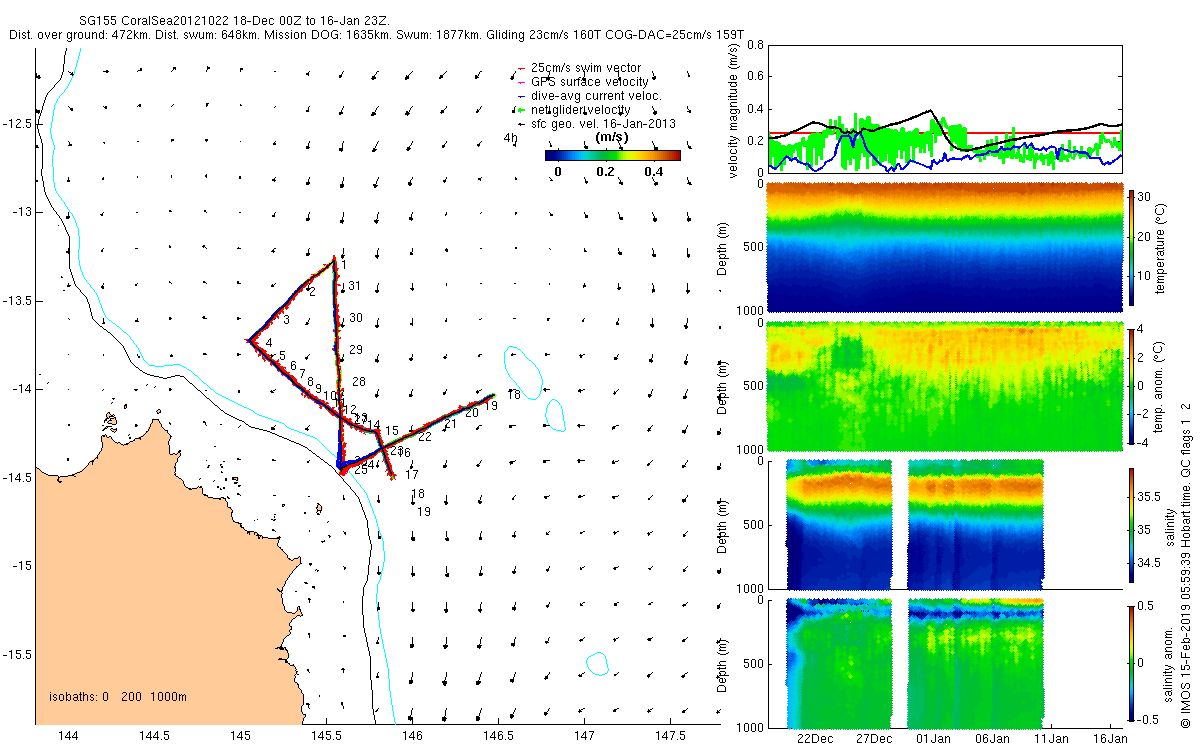Viewport: 1200px width, 750px height.
Task: Click the salinity anomaly colorbar
Action: pos(1132,662)
